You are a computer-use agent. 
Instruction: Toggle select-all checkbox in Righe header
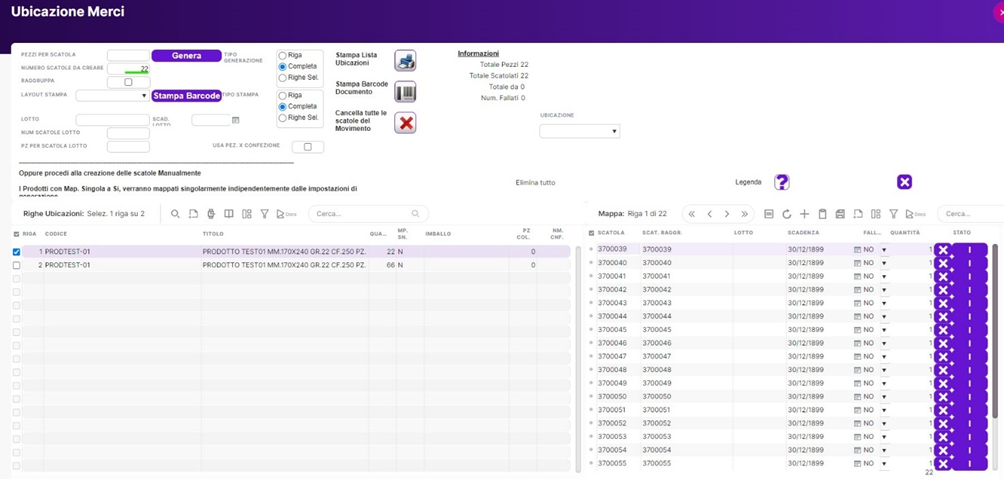tap(16, 234)
